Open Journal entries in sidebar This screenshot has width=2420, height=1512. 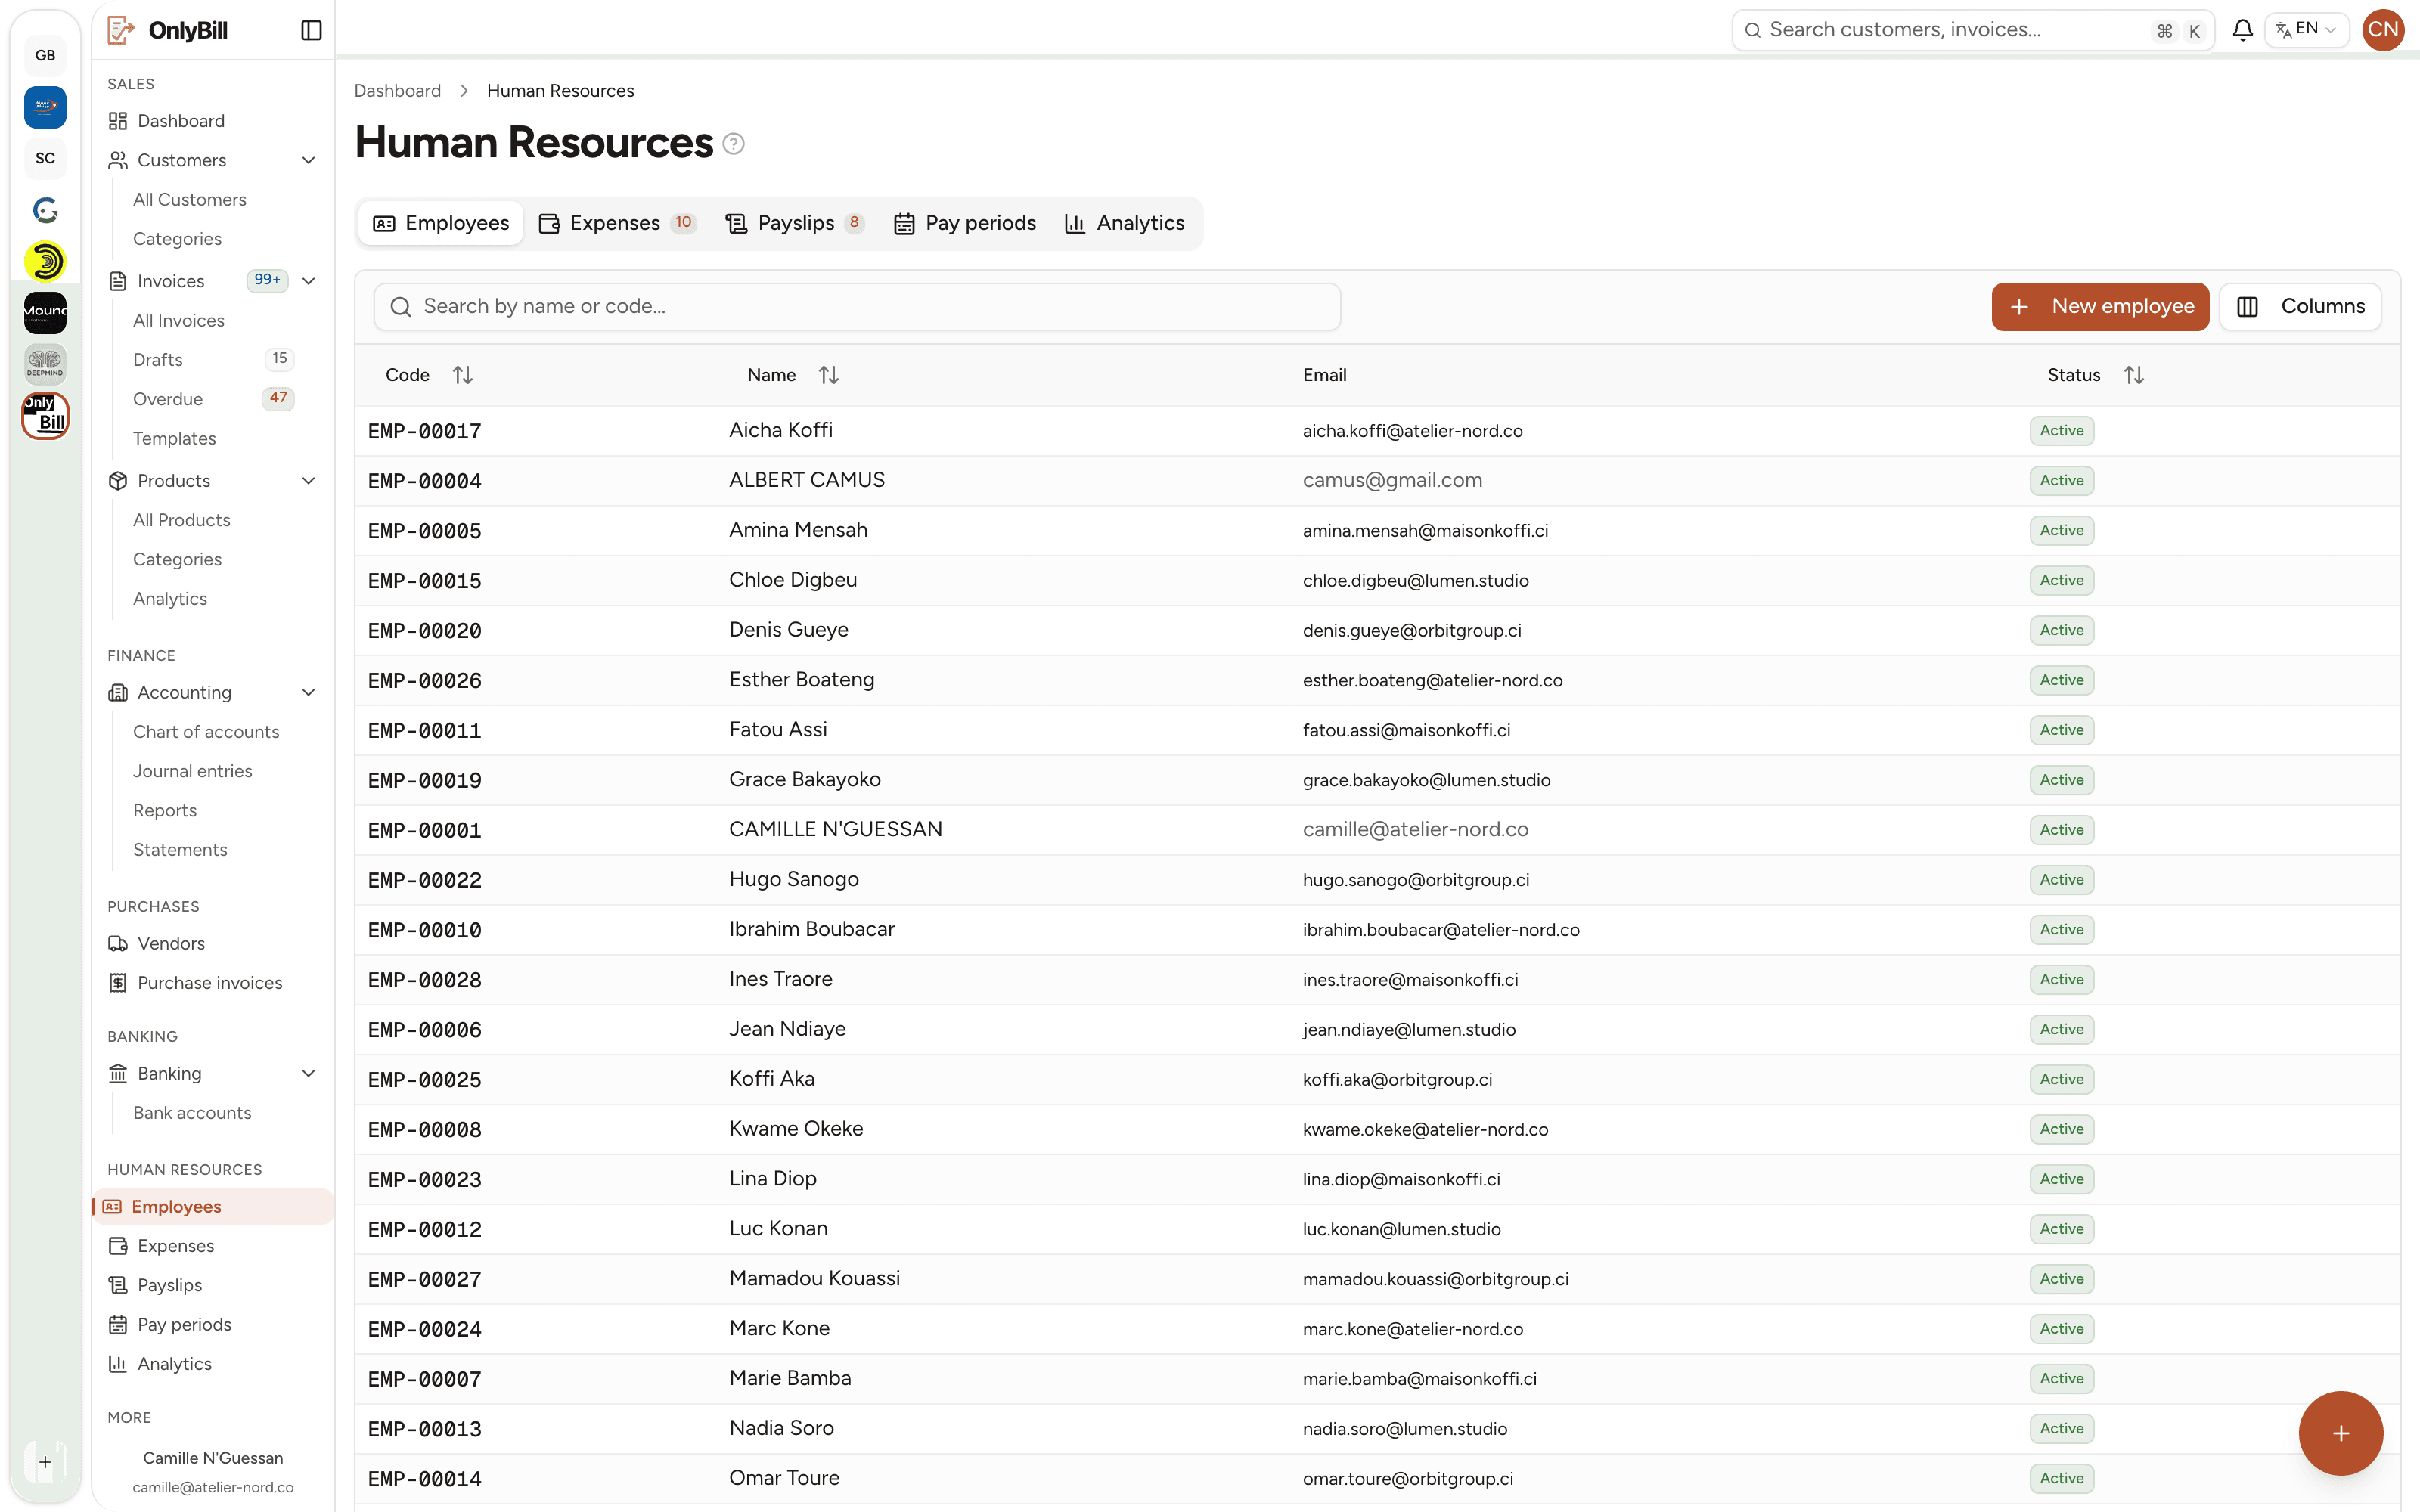192,771
